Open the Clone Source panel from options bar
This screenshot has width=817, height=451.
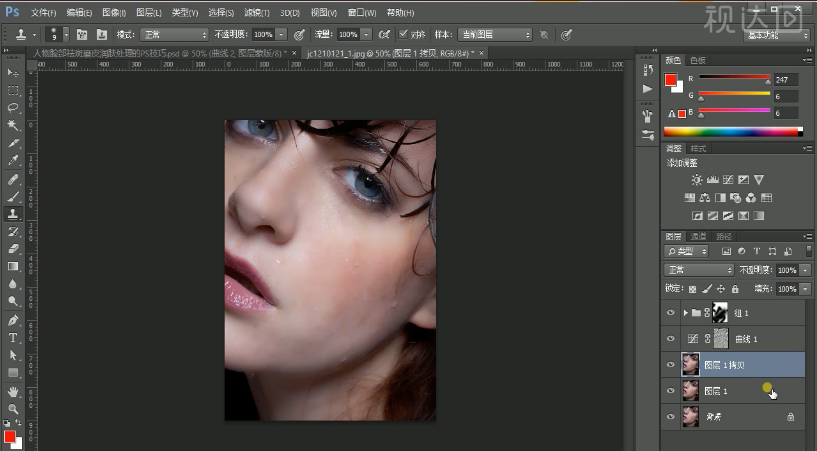102,34
